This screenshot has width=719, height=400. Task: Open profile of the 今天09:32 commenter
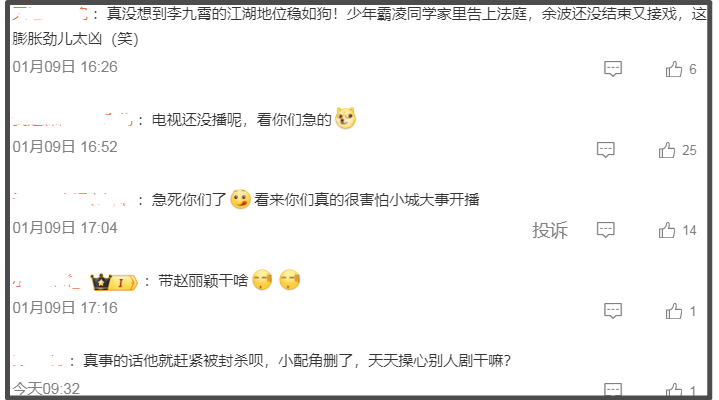[38, 361]
